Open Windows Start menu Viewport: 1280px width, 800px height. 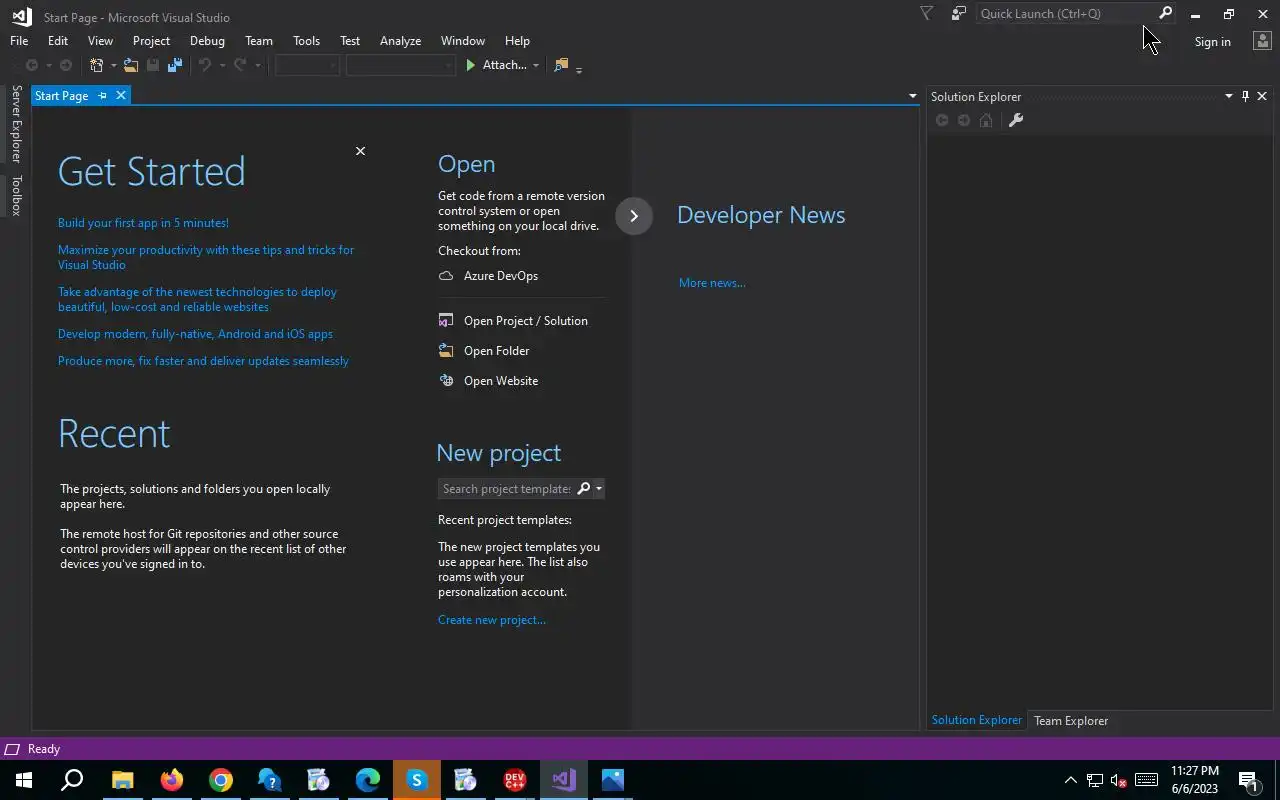24,780
